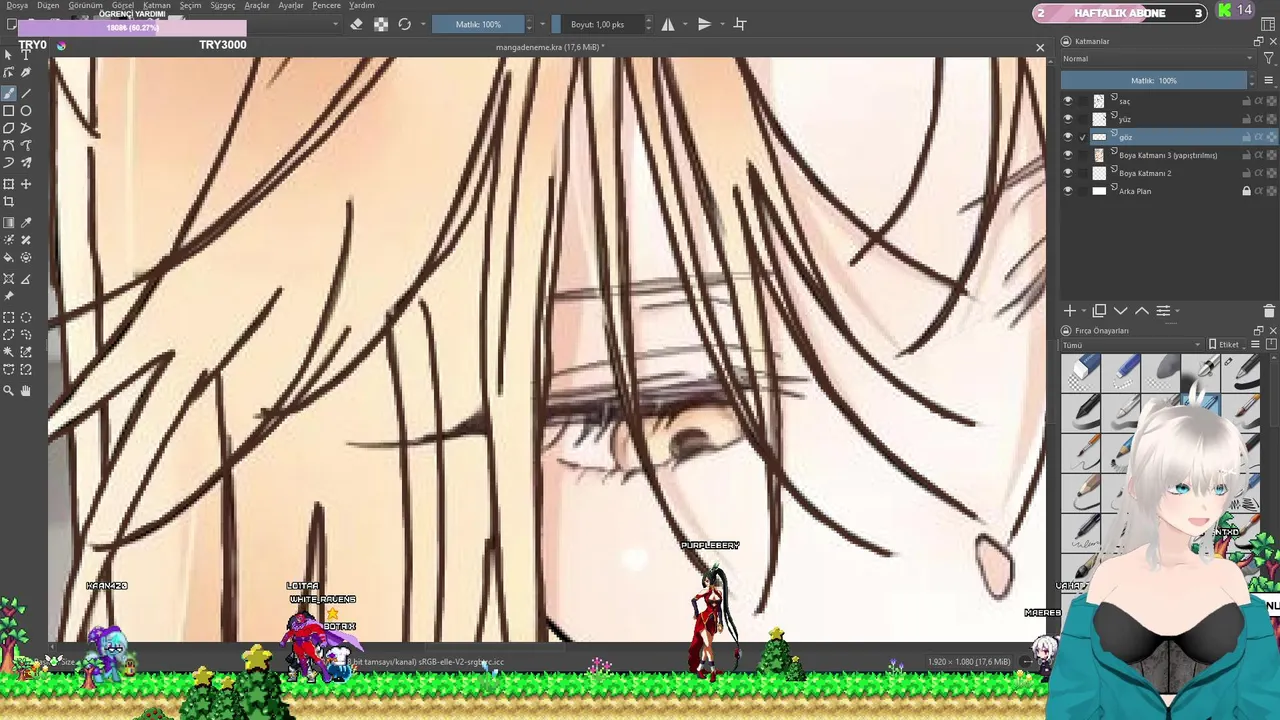The image size is (1280, 720).
Task: Expand the add layer type arrow
Action: click(1084, 311)
